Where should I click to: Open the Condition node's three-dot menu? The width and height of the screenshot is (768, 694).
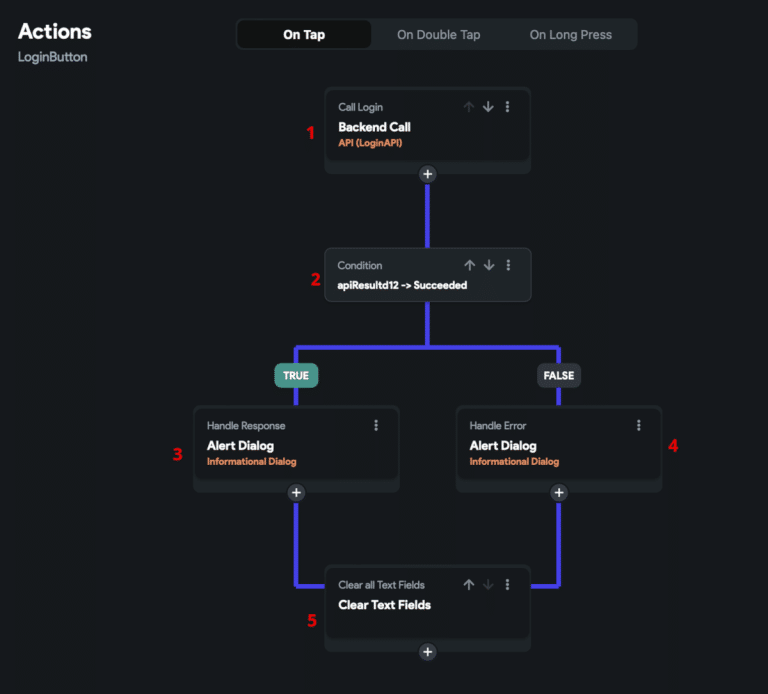coord(508,265)
